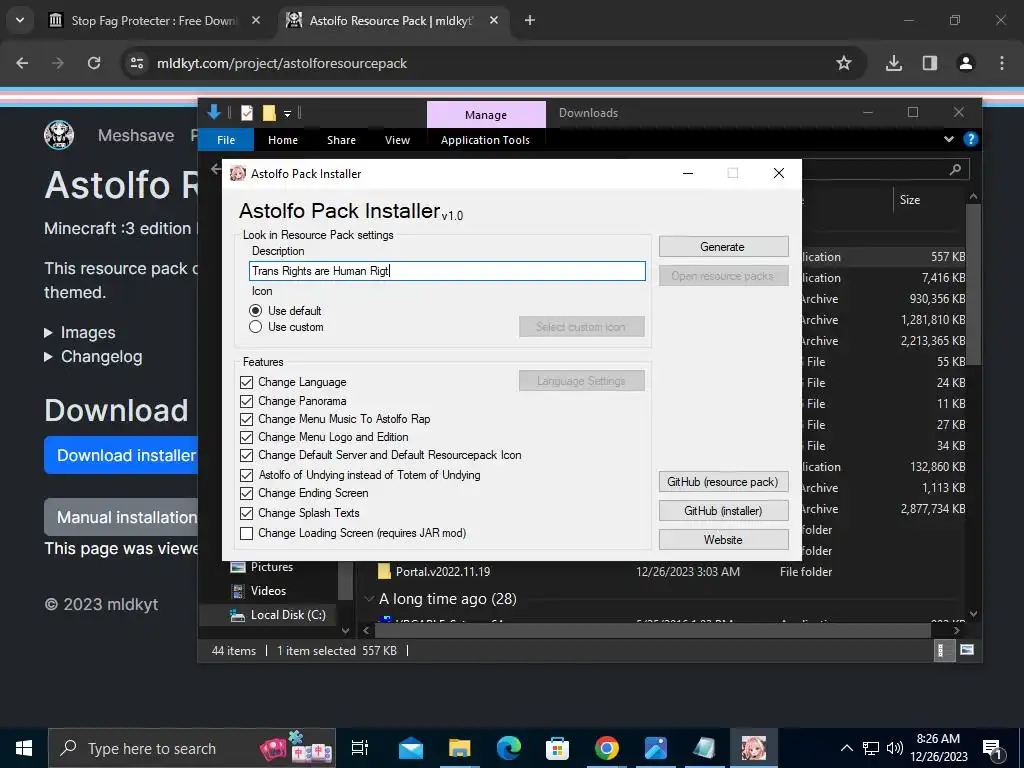Open site information icon in address bar
1024x768 pixels.
click(137, 63)
